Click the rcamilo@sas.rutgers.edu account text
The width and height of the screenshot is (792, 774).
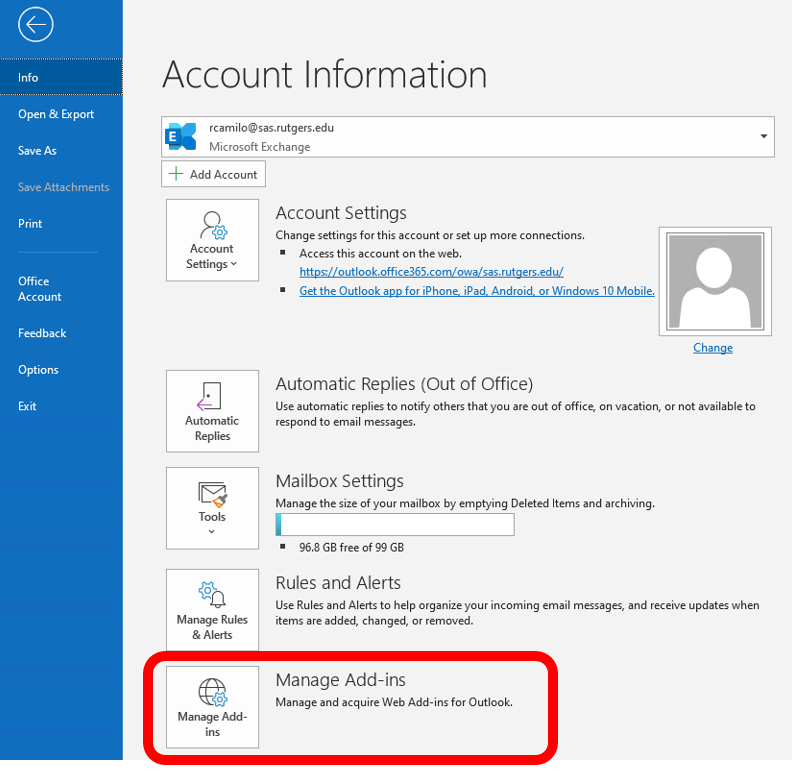(271, 128)
